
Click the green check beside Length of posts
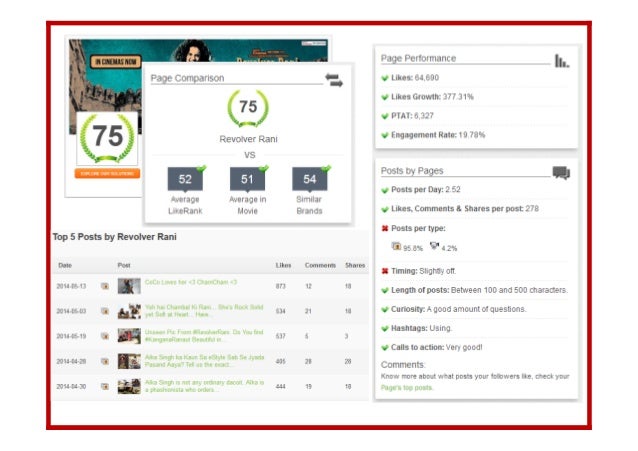click(385, 290)
